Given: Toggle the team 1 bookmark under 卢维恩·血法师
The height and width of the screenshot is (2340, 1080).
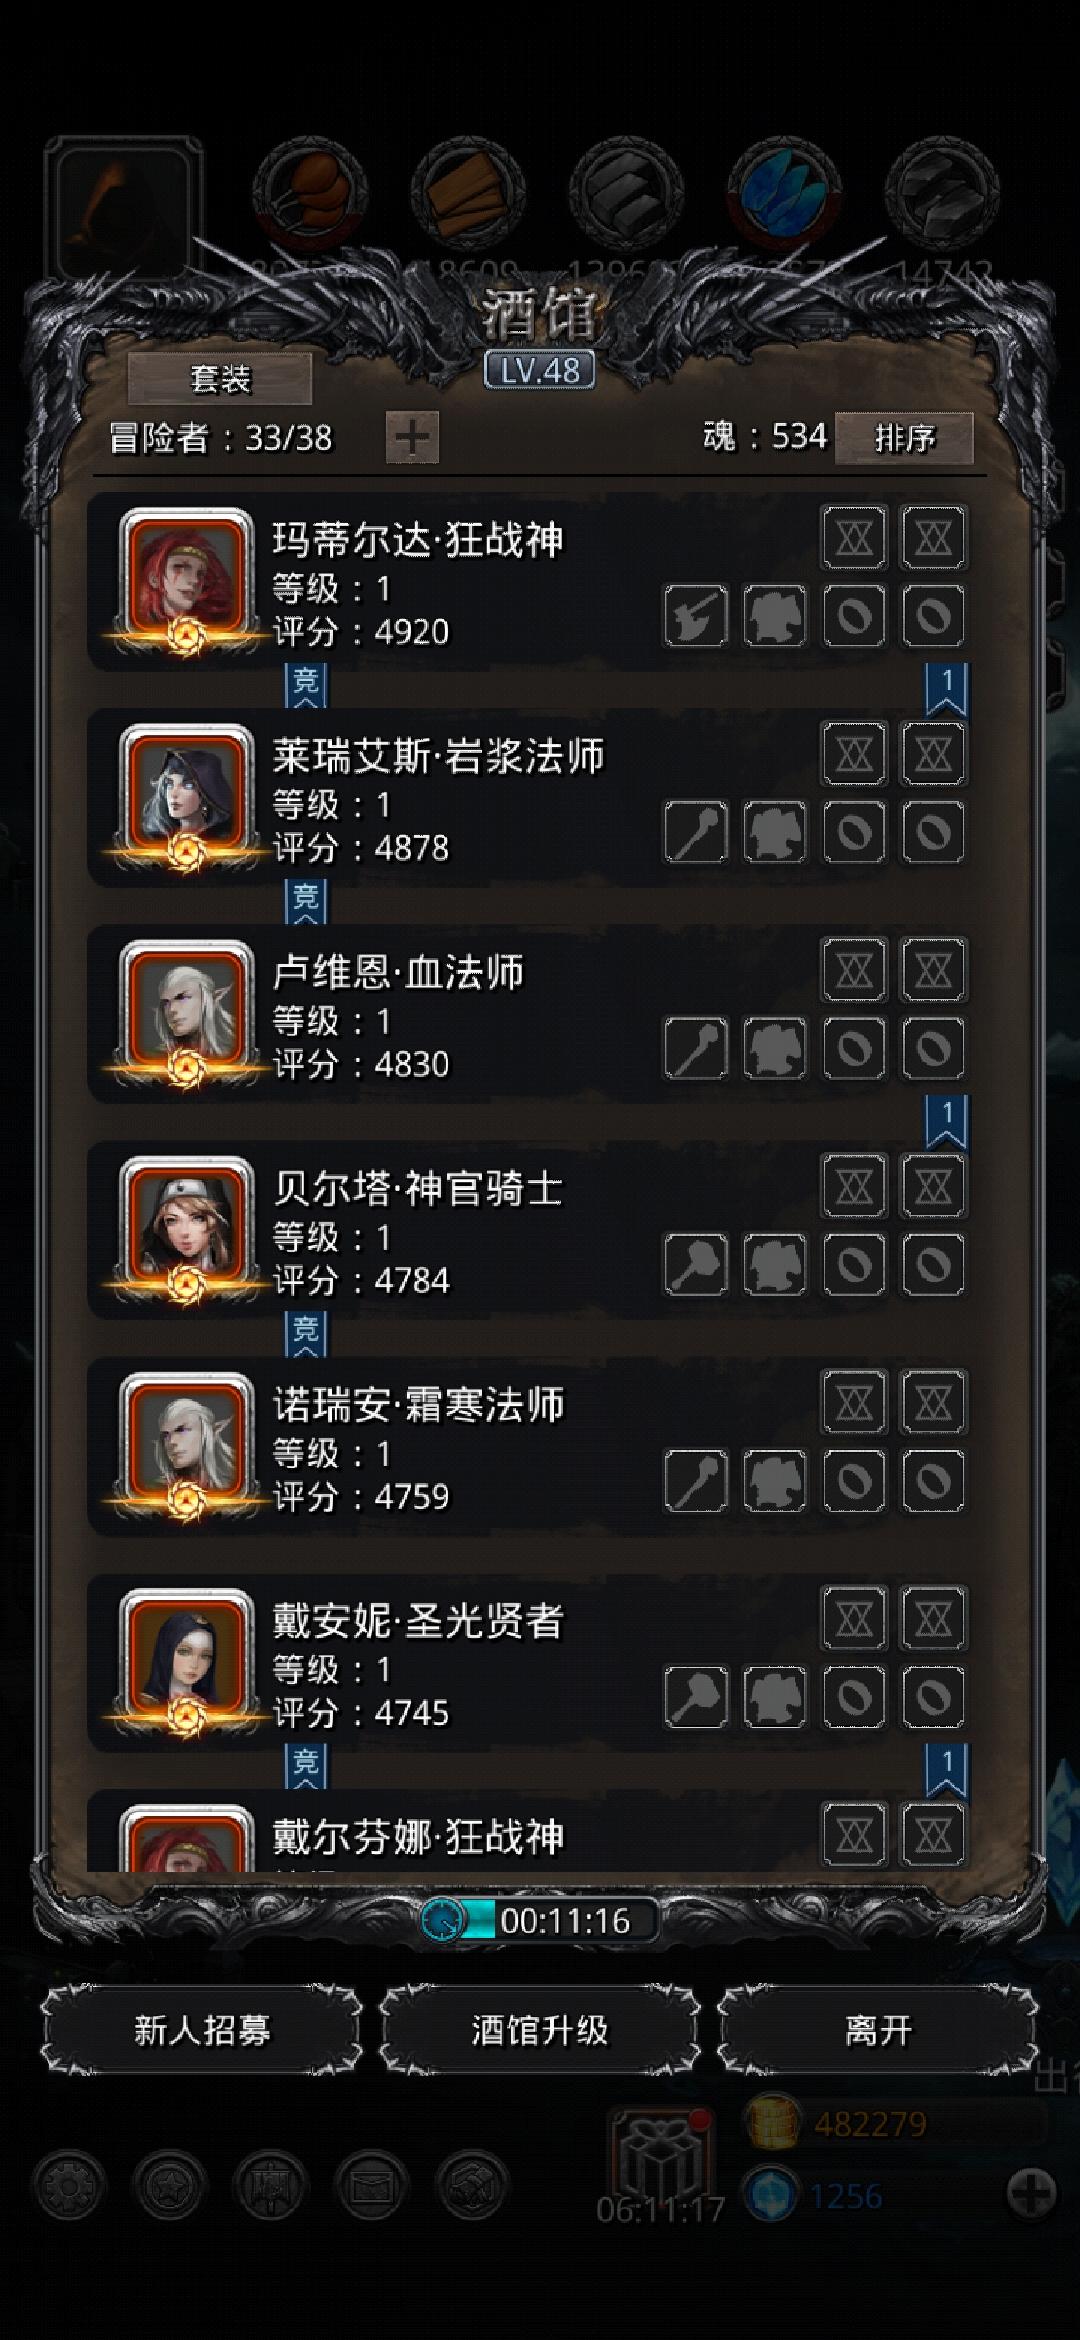Looking at the screenshot, I should (x=946, y=1121).
